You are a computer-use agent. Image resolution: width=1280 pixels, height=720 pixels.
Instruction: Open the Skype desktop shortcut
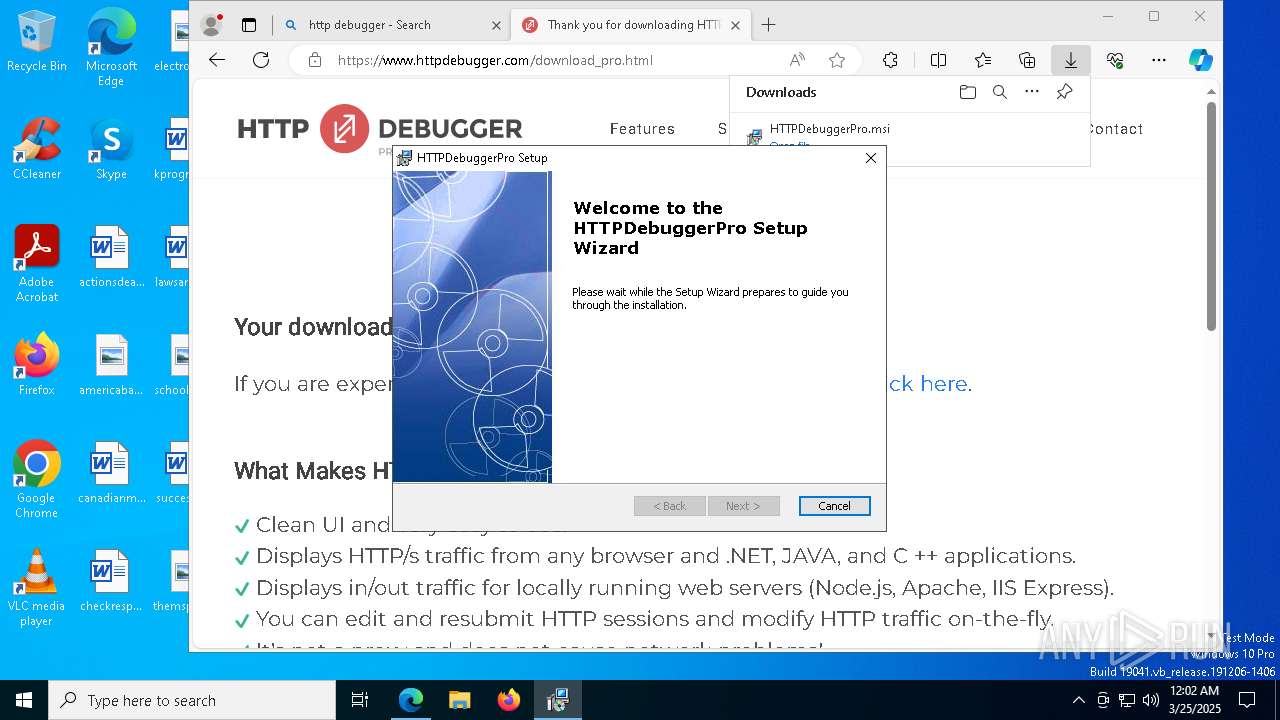(x=111, y=149)
